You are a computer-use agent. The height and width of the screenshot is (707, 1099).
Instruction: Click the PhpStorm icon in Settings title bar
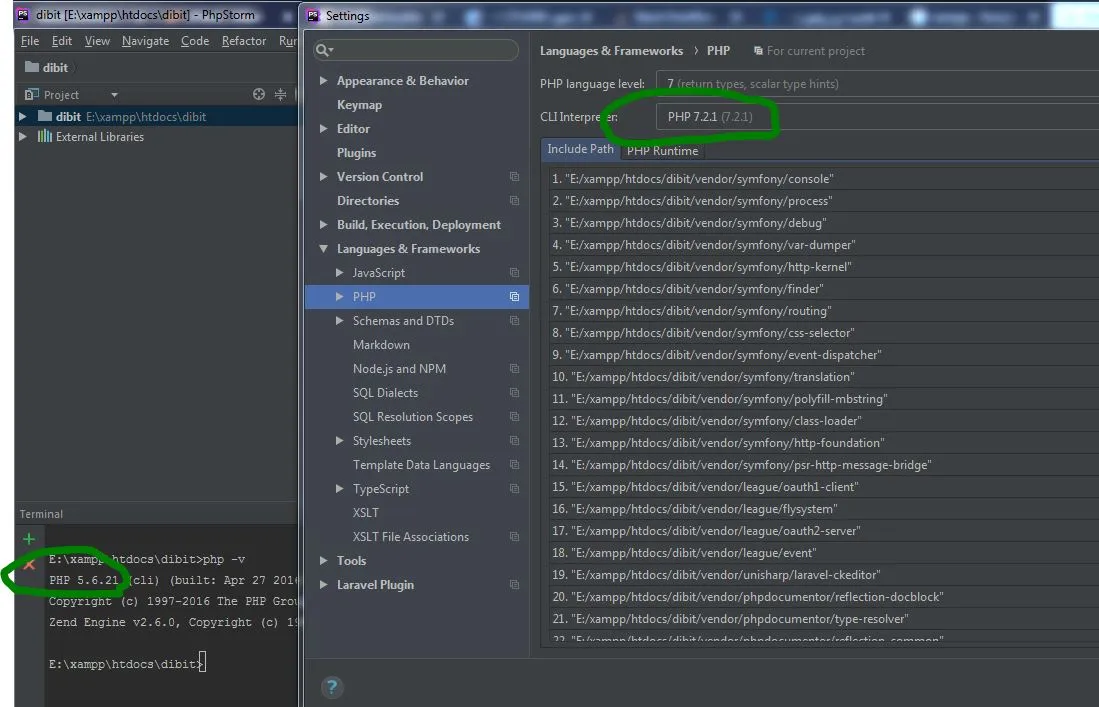(313, 15)
